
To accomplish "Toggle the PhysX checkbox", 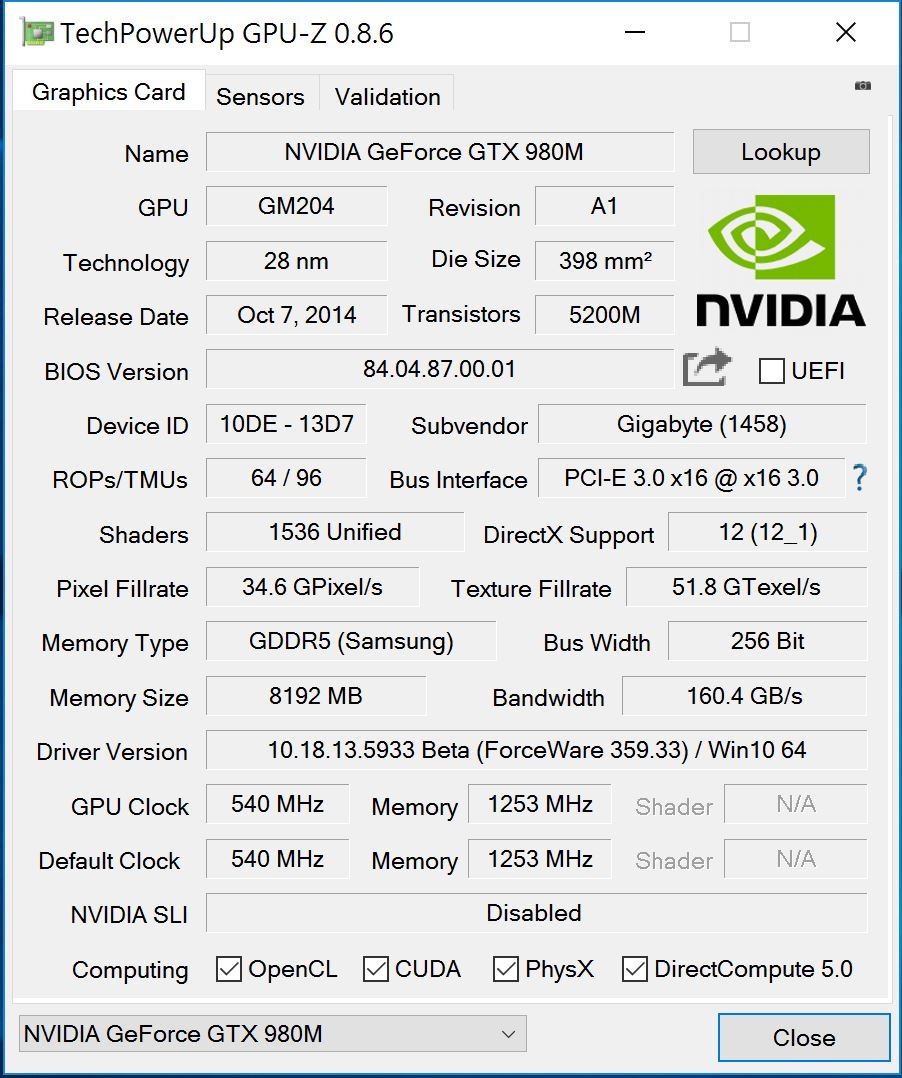I will tap(506, 969).
